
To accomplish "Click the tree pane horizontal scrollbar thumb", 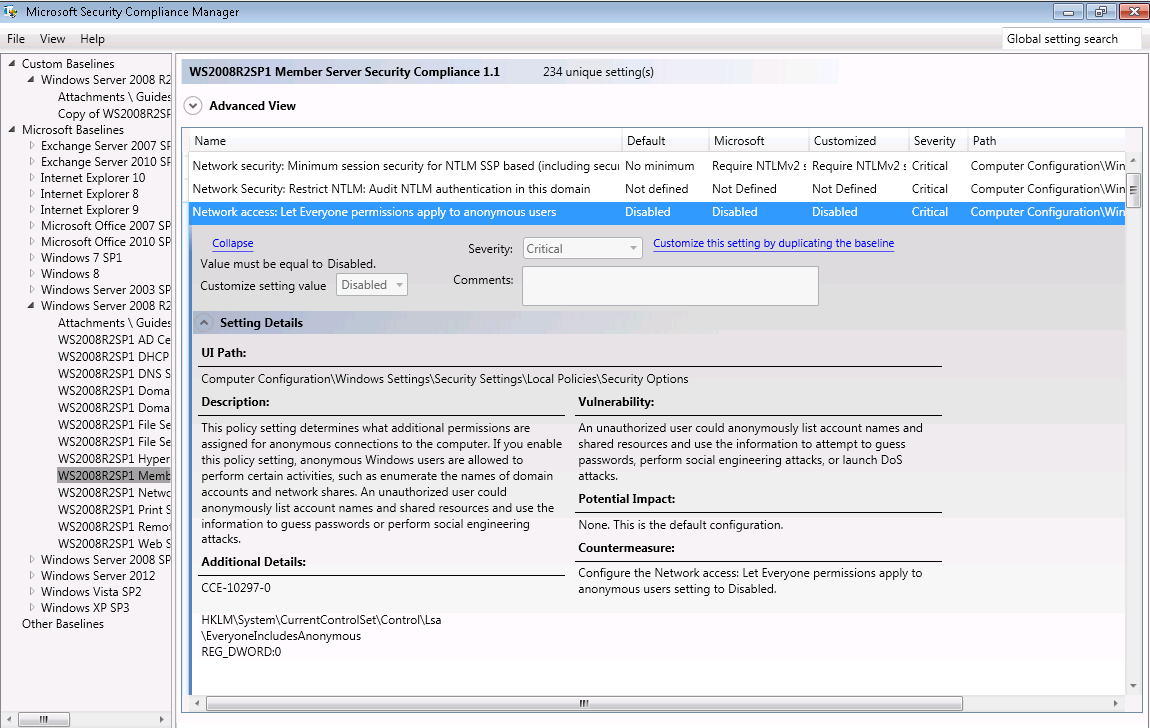I will [x=43, y=719].
